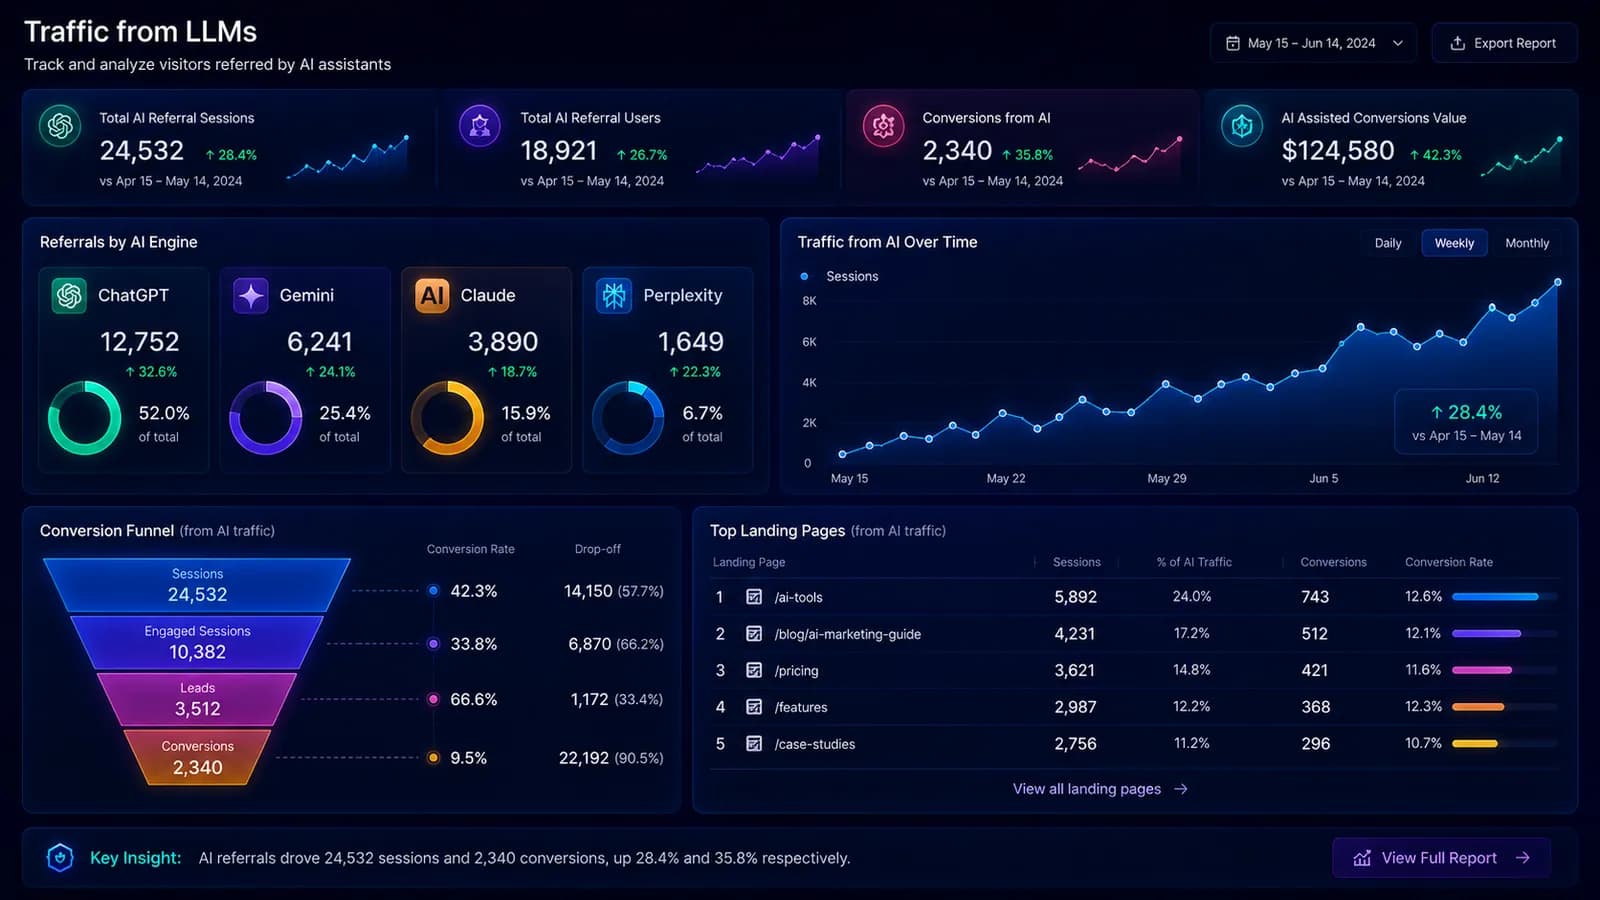Click the 368 conversions cell for /features

click(1315, 707)
